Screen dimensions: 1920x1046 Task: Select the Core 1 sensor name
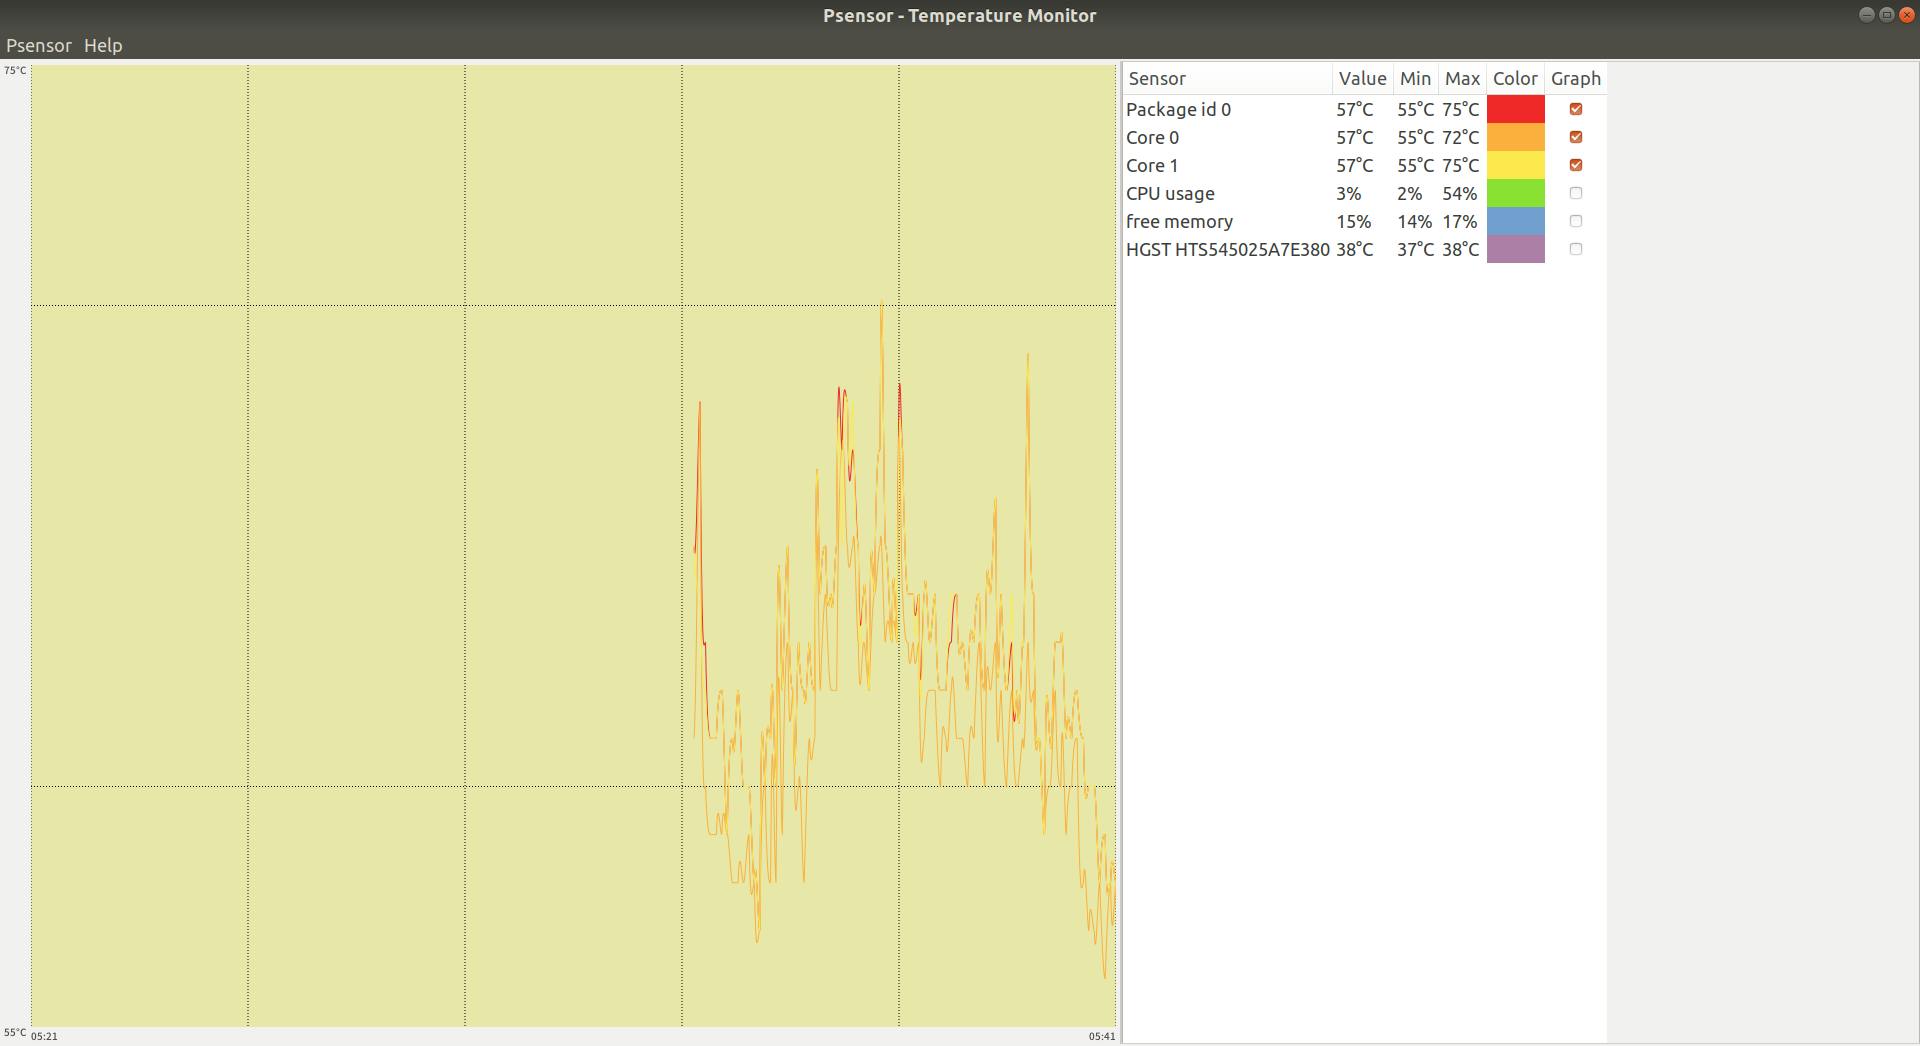[1152, 165]
